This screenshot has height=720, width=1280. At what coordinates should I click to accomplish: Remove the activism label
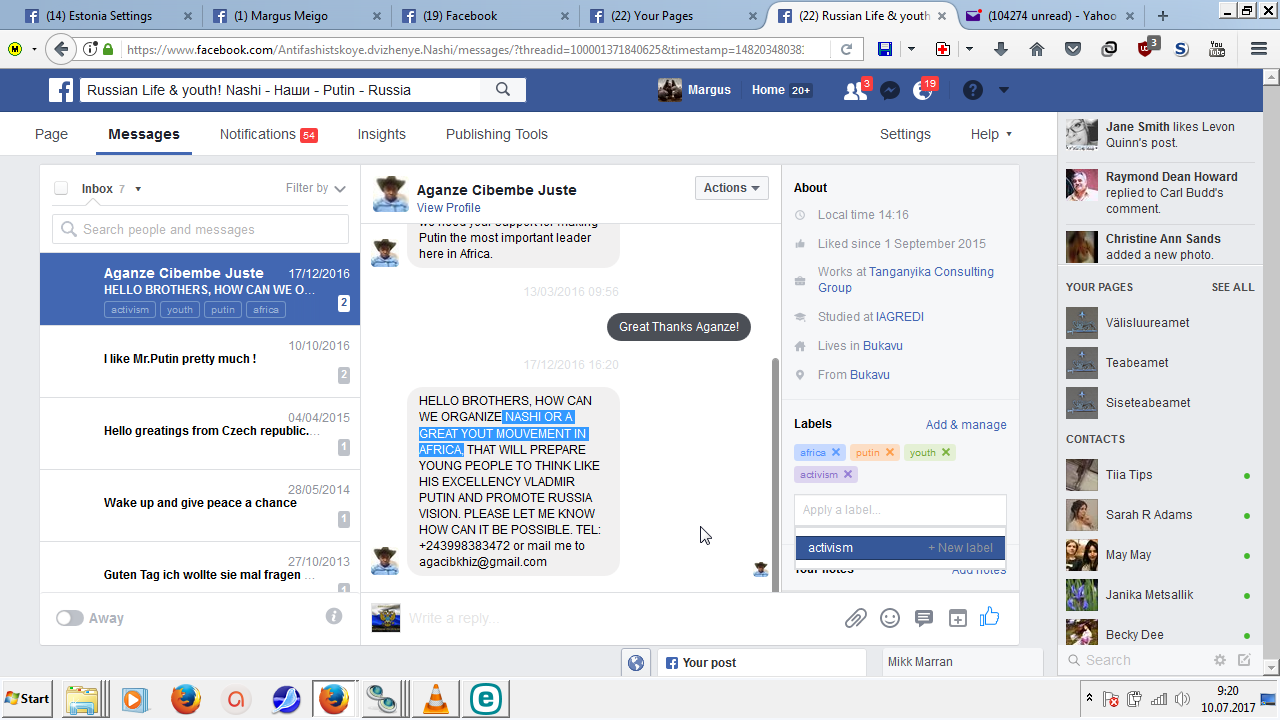coord(848,475)
